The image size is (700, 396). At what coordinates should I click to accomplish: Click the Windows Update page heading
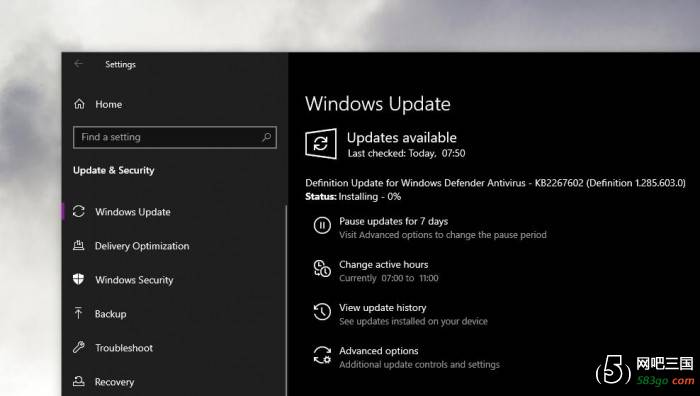click(378, 104)
